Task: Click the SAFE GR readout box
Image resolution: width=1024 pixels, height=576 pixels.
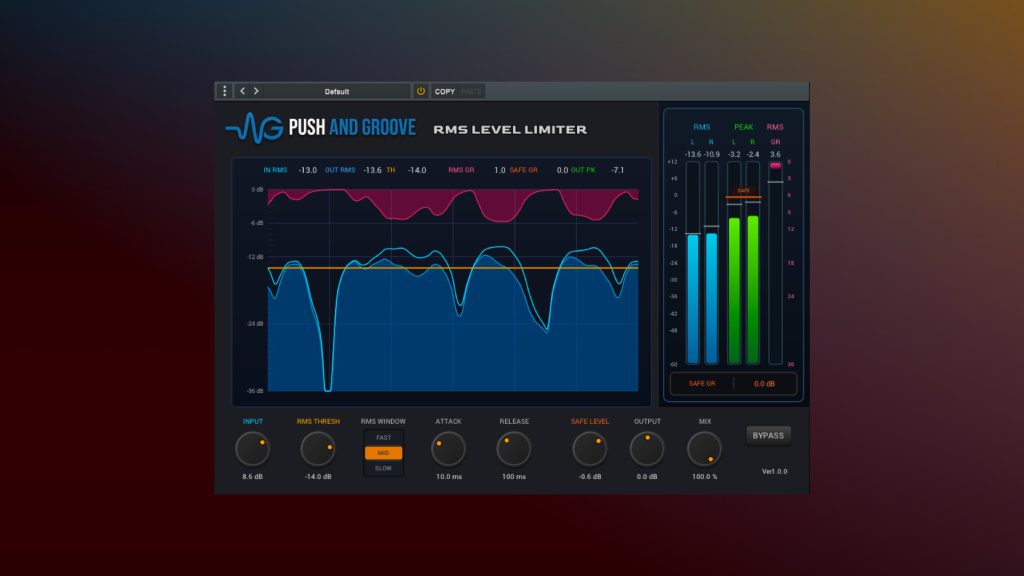Action: 733,383
